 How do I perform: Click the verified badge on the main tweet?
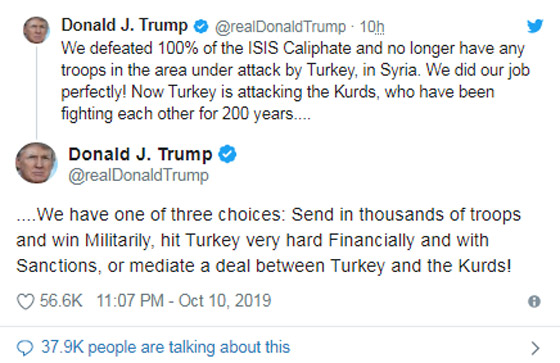(x=227, y=154)
